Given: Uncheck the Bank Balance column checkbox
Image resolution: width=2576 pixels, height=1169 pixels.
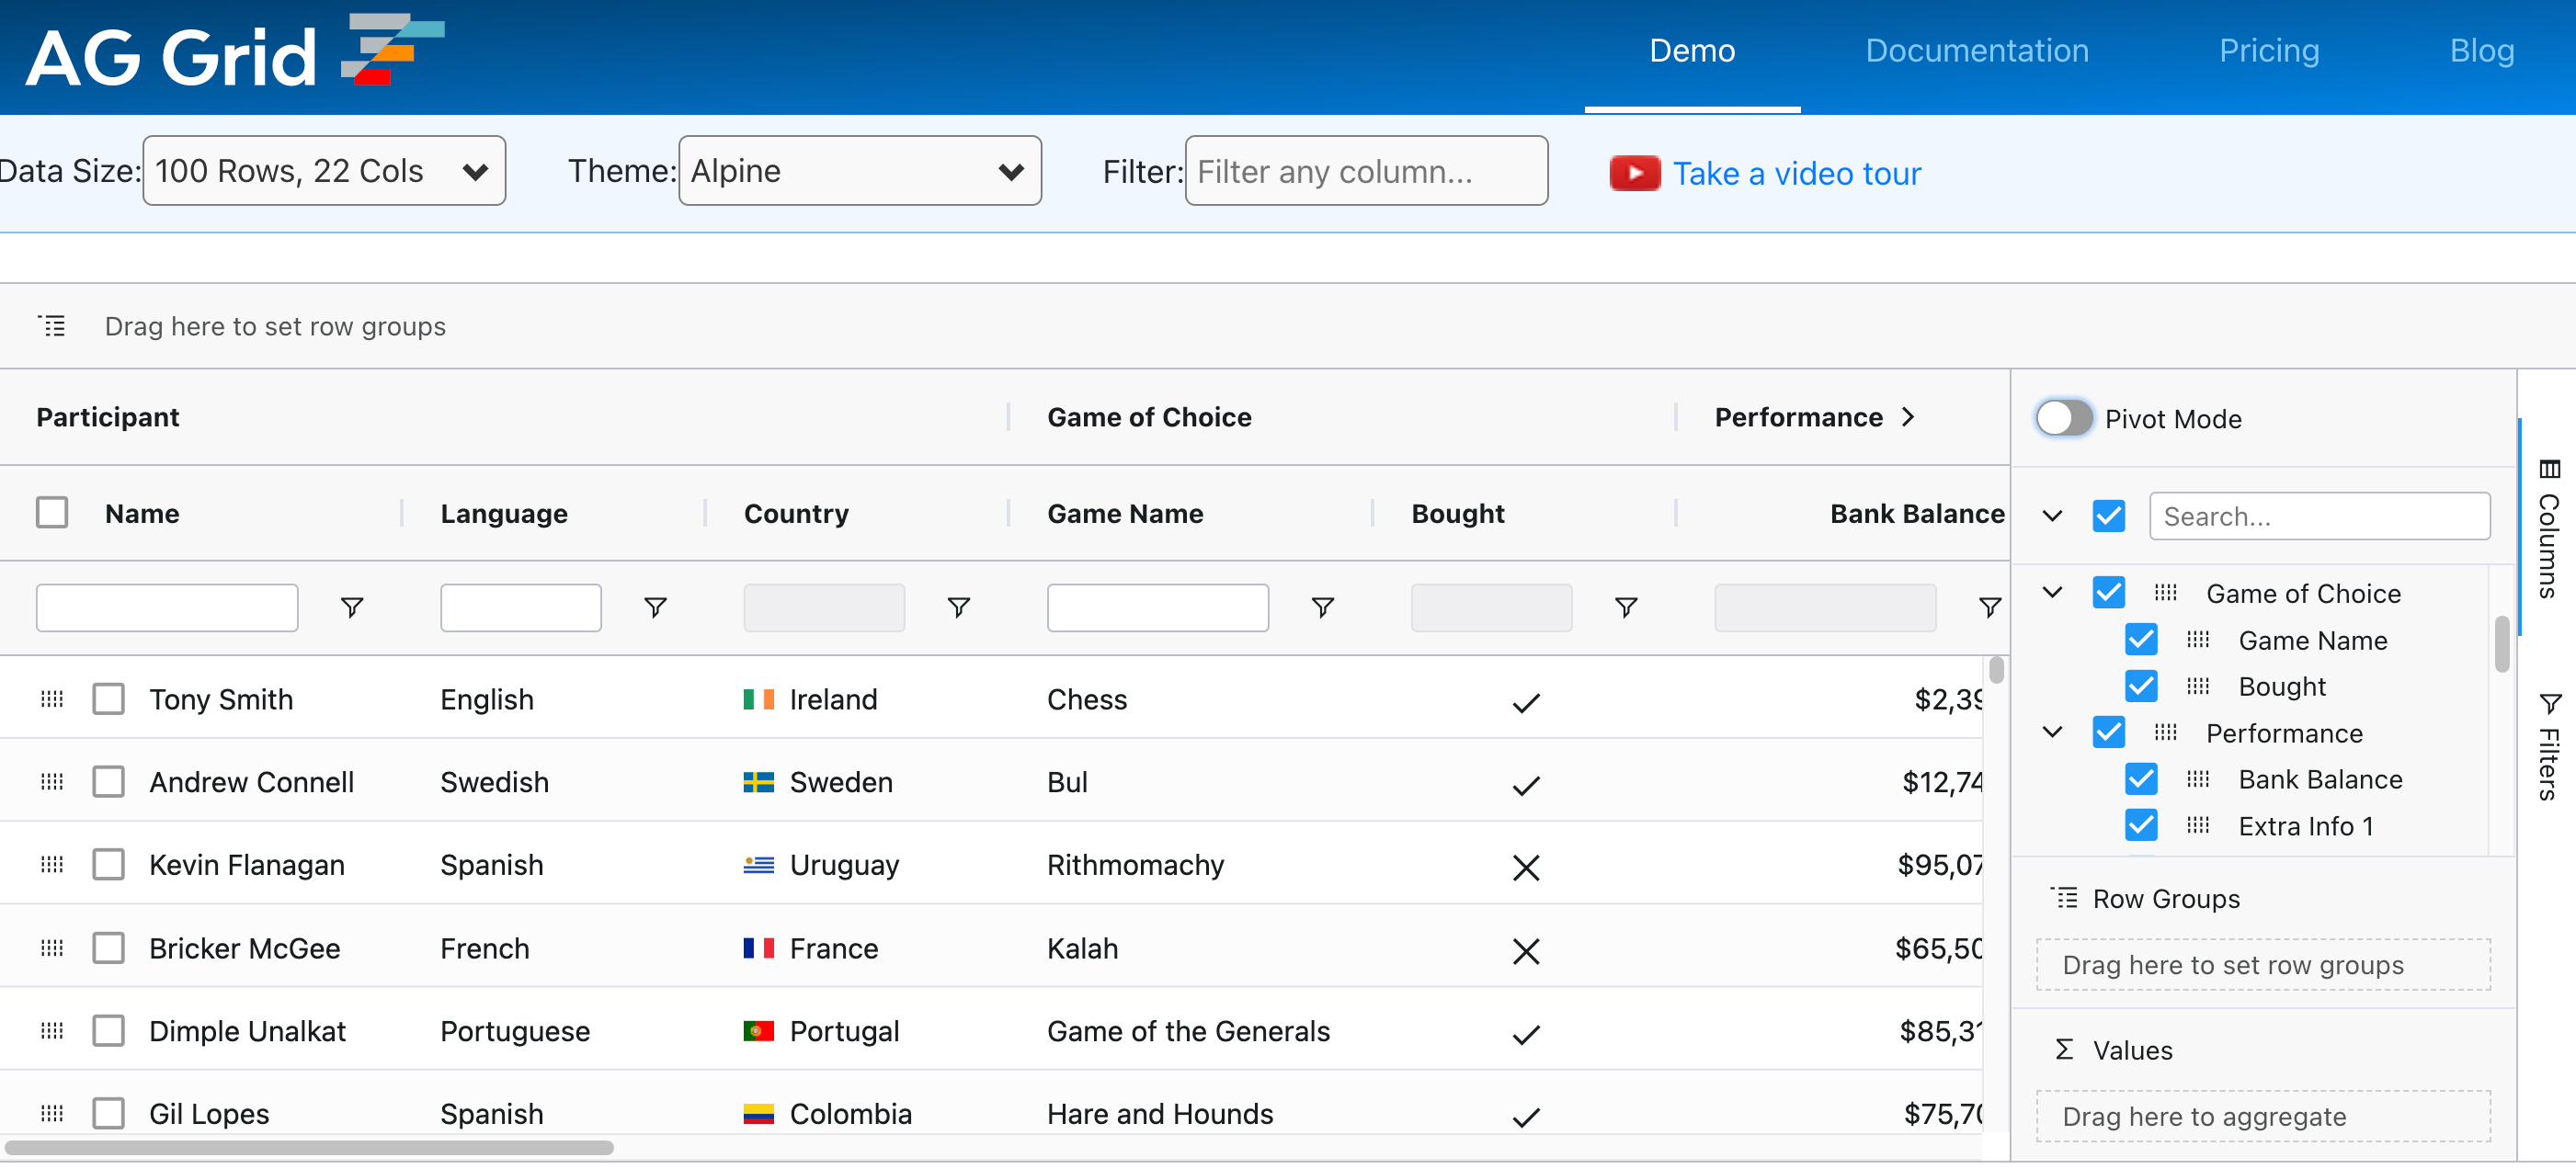Looking at the screenshot, I should coord(2140,779).
